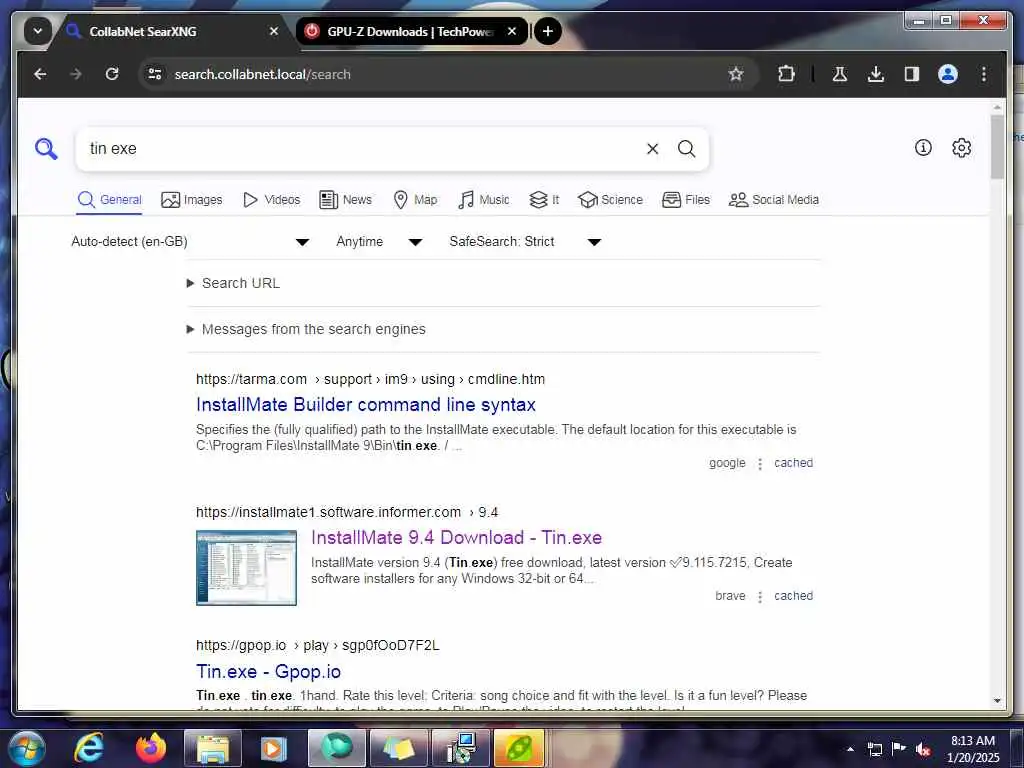Reload the current page

(112, 74)
